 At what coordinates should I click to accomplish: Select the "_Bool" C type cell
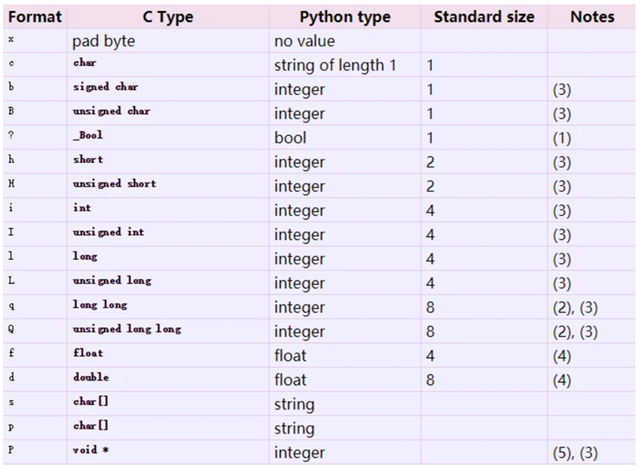(x=88, y=136)
